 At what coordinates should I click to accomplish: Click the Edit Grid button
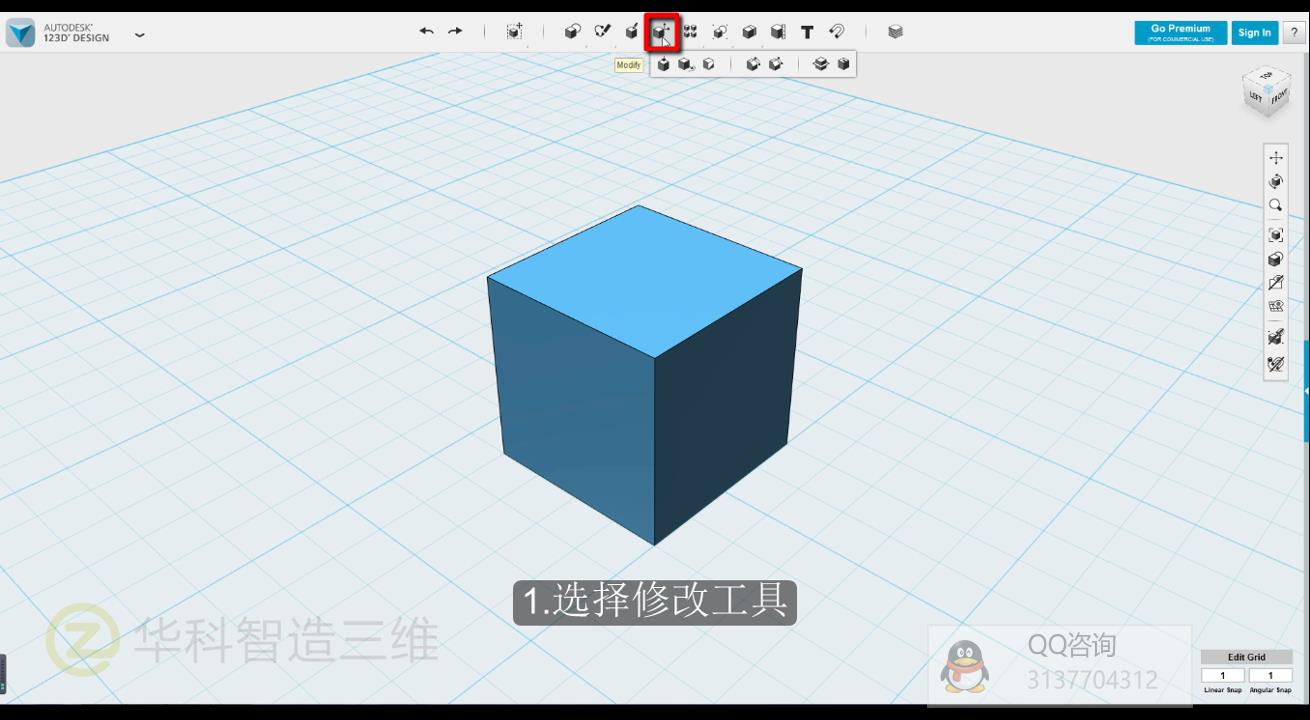pyautogui.click(x=1246, y=657)
